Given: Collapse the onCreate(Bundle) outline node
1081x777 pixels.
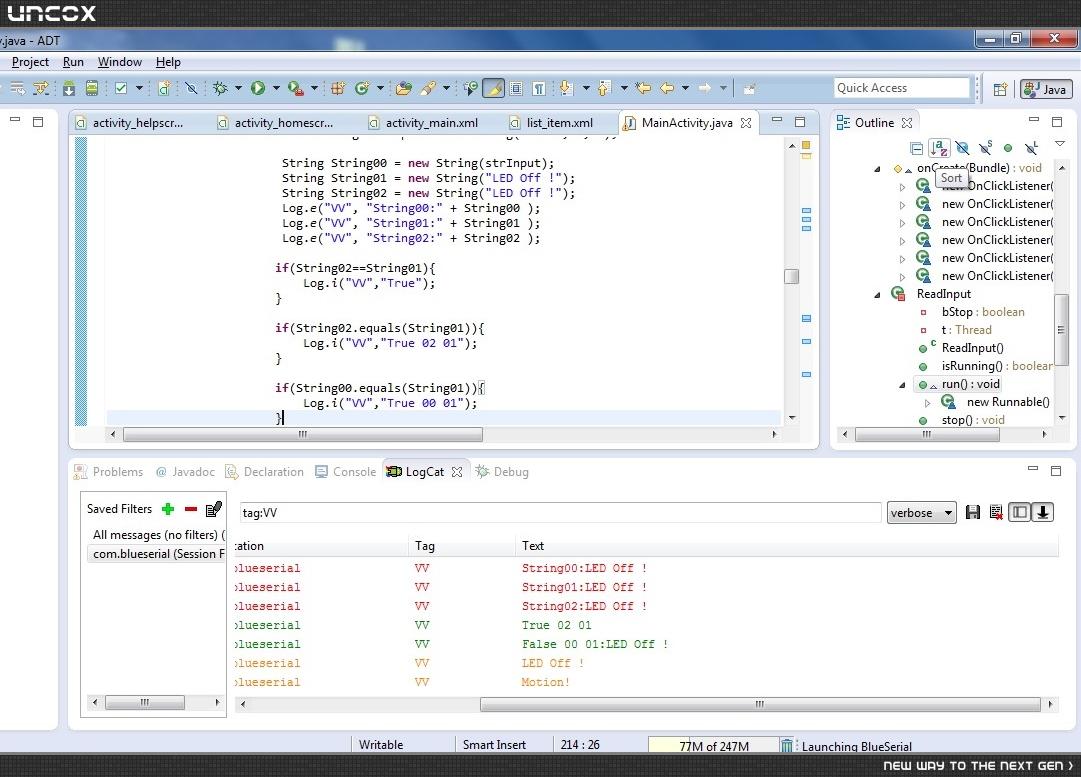Looking at the screenshot, I should (x=877, y=168).
